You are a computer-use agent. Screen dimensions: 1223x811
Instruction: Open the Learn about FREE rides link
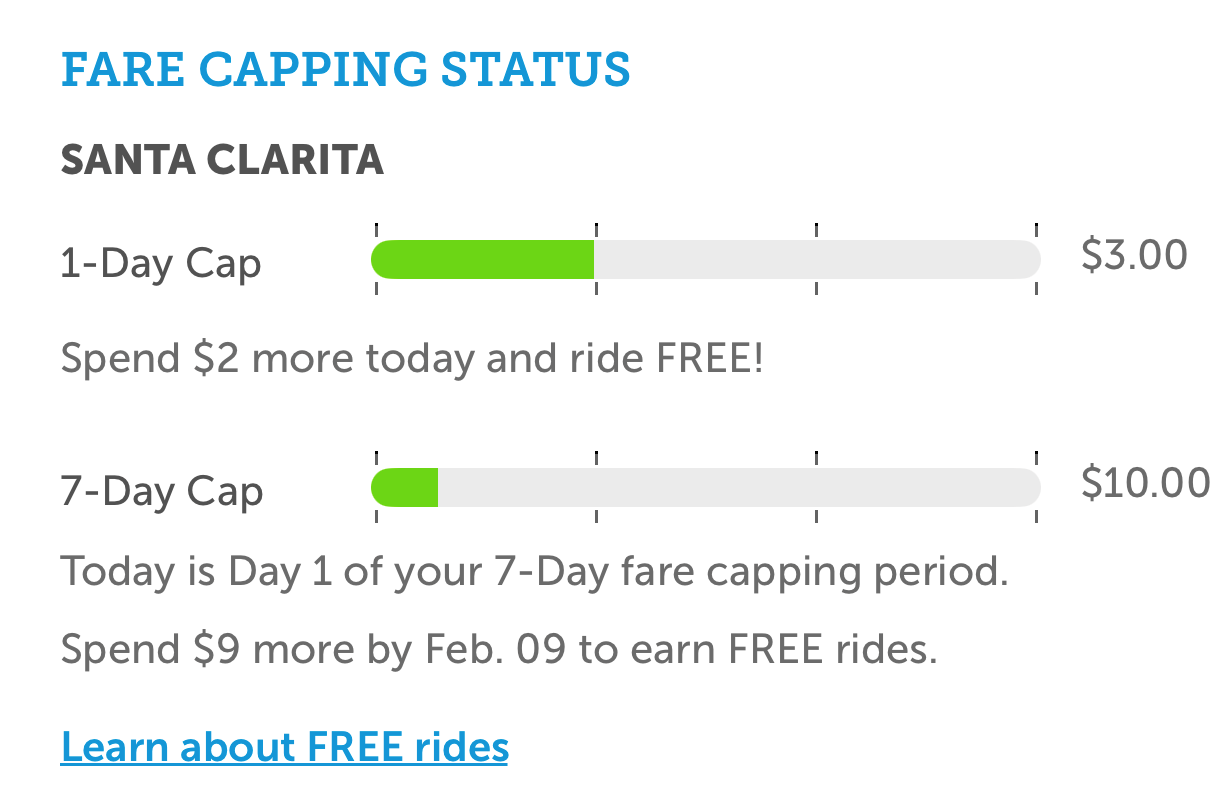tap(284, 747)
